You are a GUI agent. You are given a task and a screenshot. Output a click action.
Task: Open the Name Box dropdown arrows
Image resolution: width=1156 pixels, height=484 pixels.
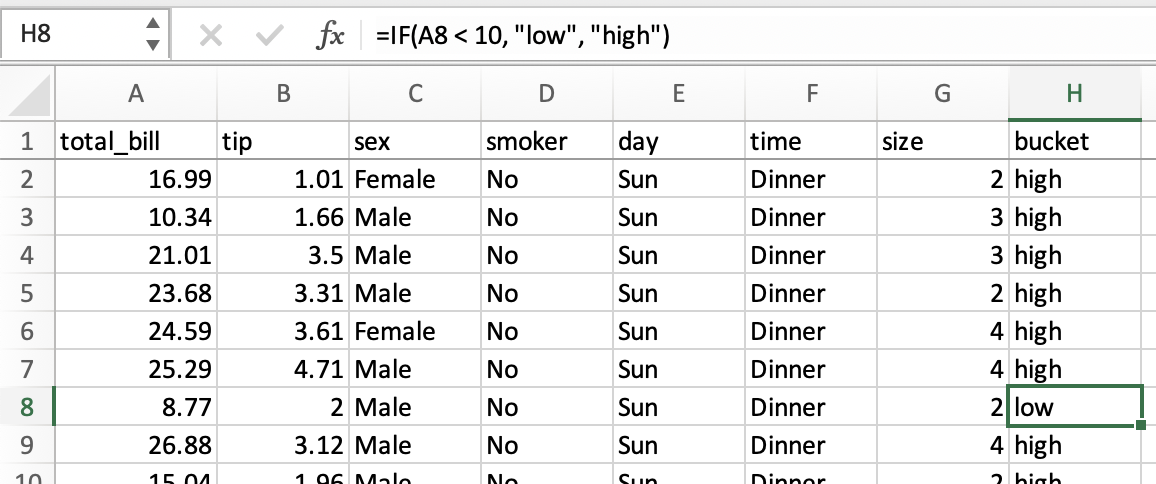pyautogui.click(x=152, y=35)
